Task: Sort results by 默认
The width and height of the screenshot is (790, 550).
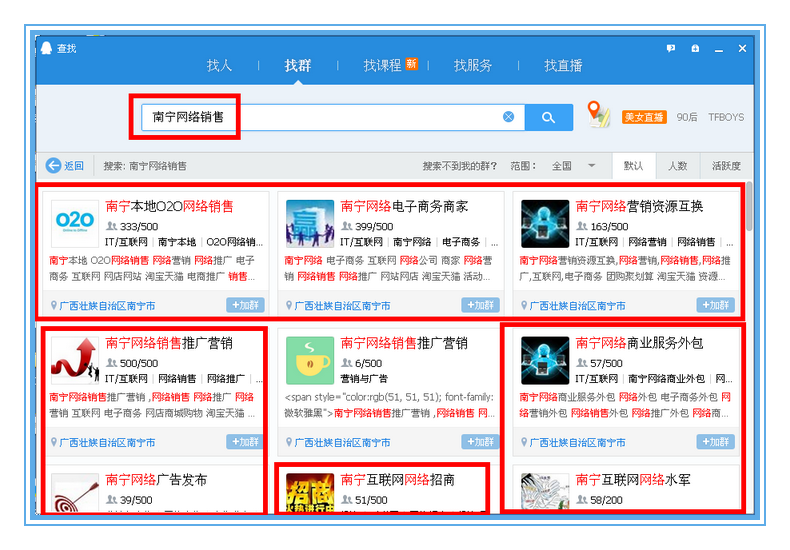Action: pos(634,166)
